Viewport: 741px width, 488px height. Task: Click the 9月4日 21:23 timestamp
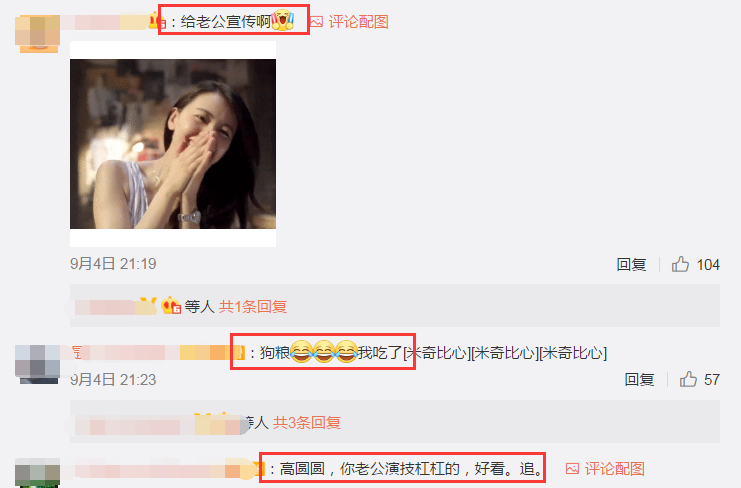pyautogui.click(x=113, y=379)
